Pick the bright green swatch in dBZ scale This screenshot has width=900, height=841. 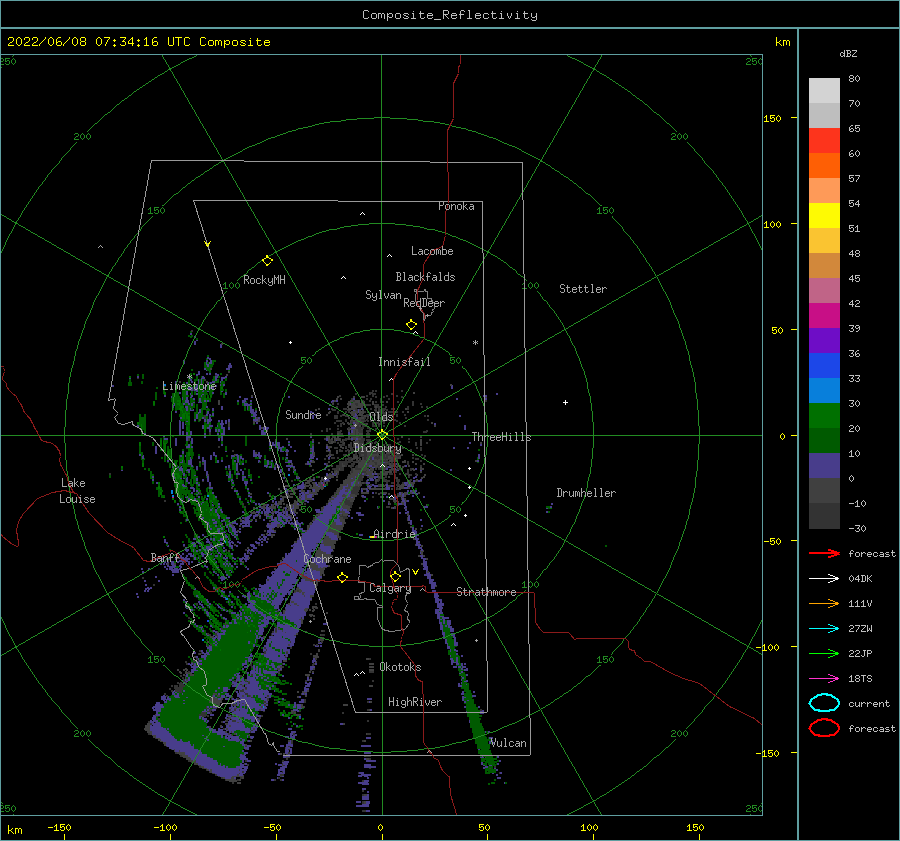click(824, 416)
